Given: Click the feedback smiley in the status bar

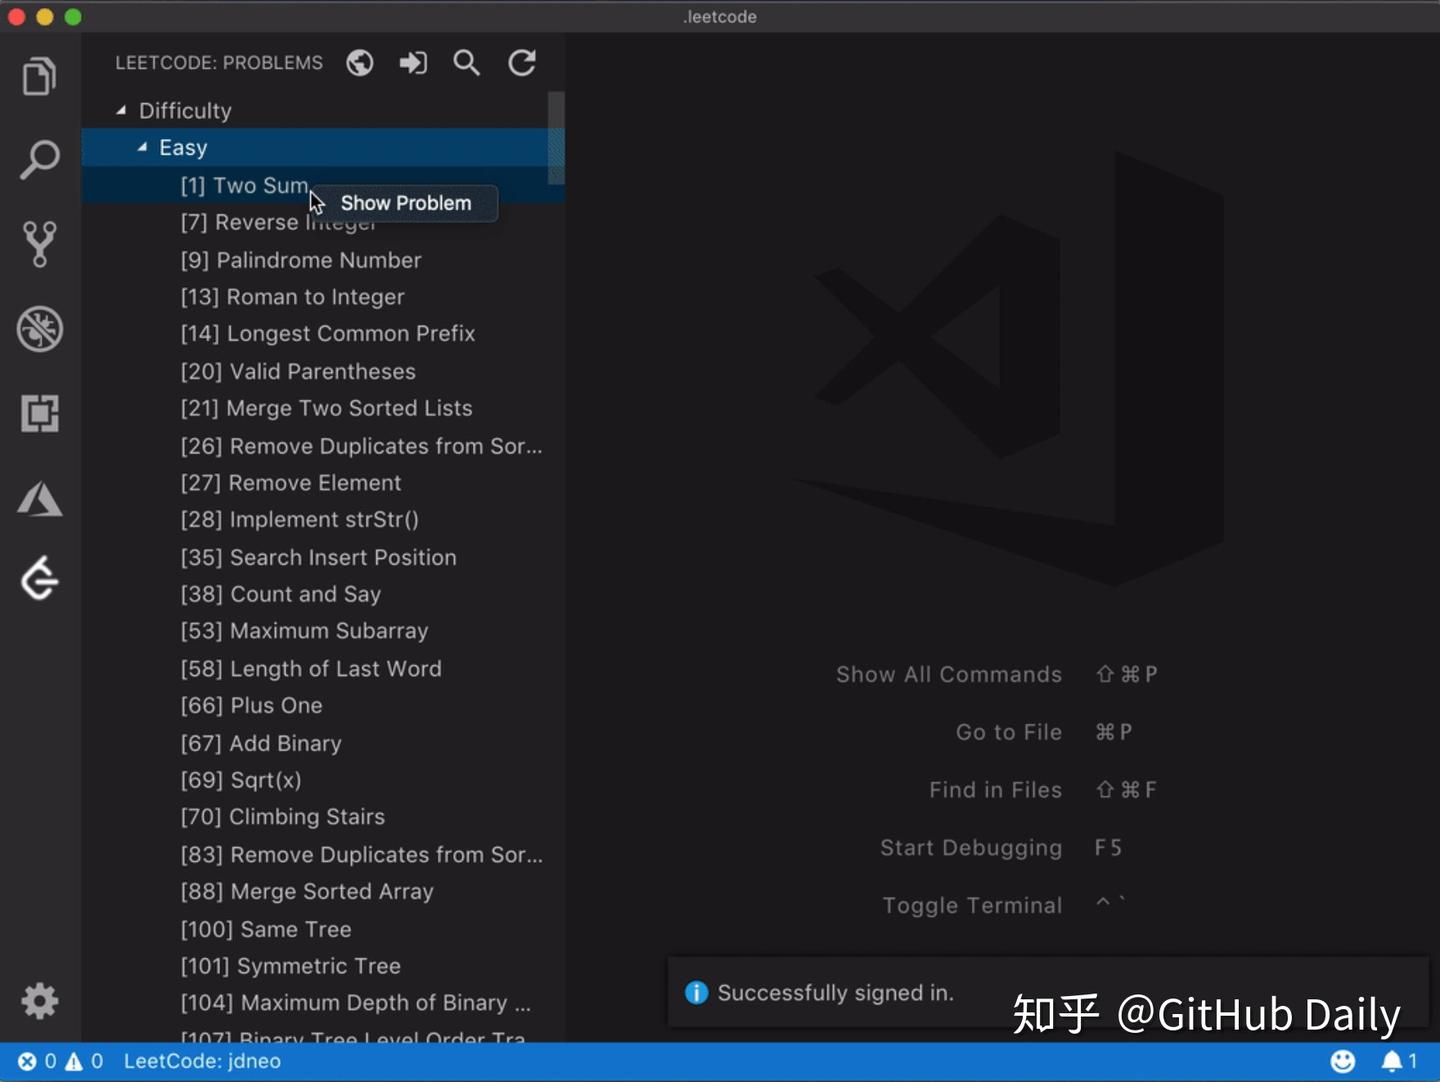Looking at the screenshot, I should coord(1341,1061).
